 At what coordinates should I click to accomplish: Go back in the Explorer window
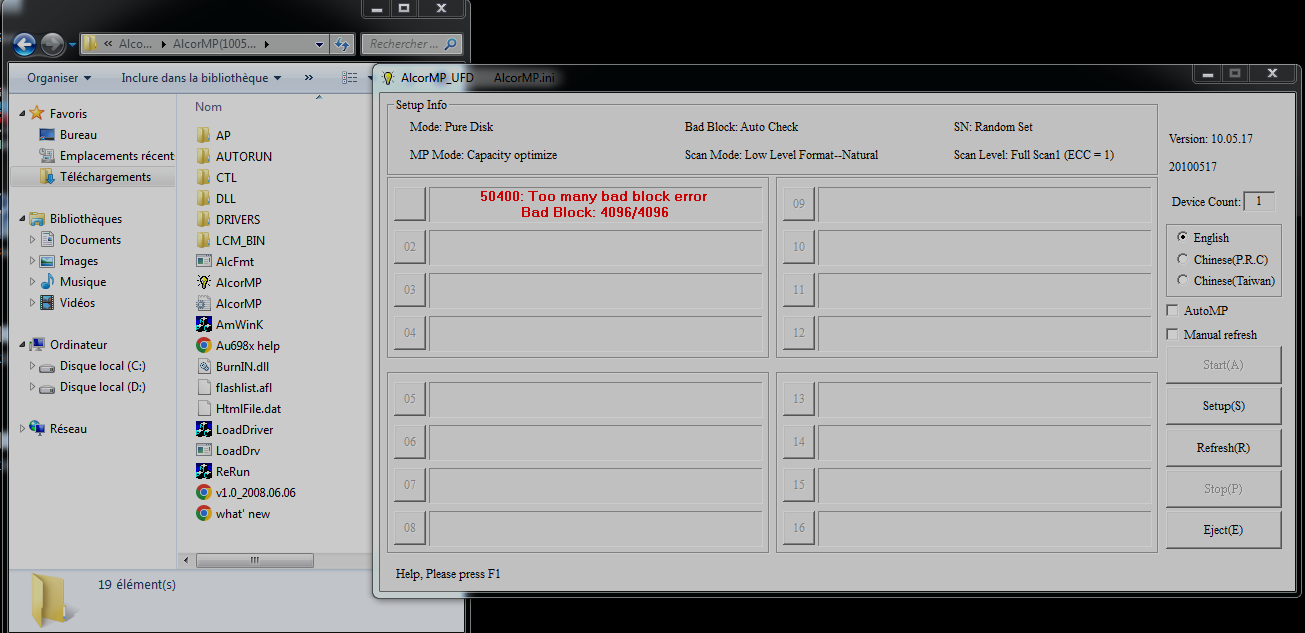tap(25, 44)
